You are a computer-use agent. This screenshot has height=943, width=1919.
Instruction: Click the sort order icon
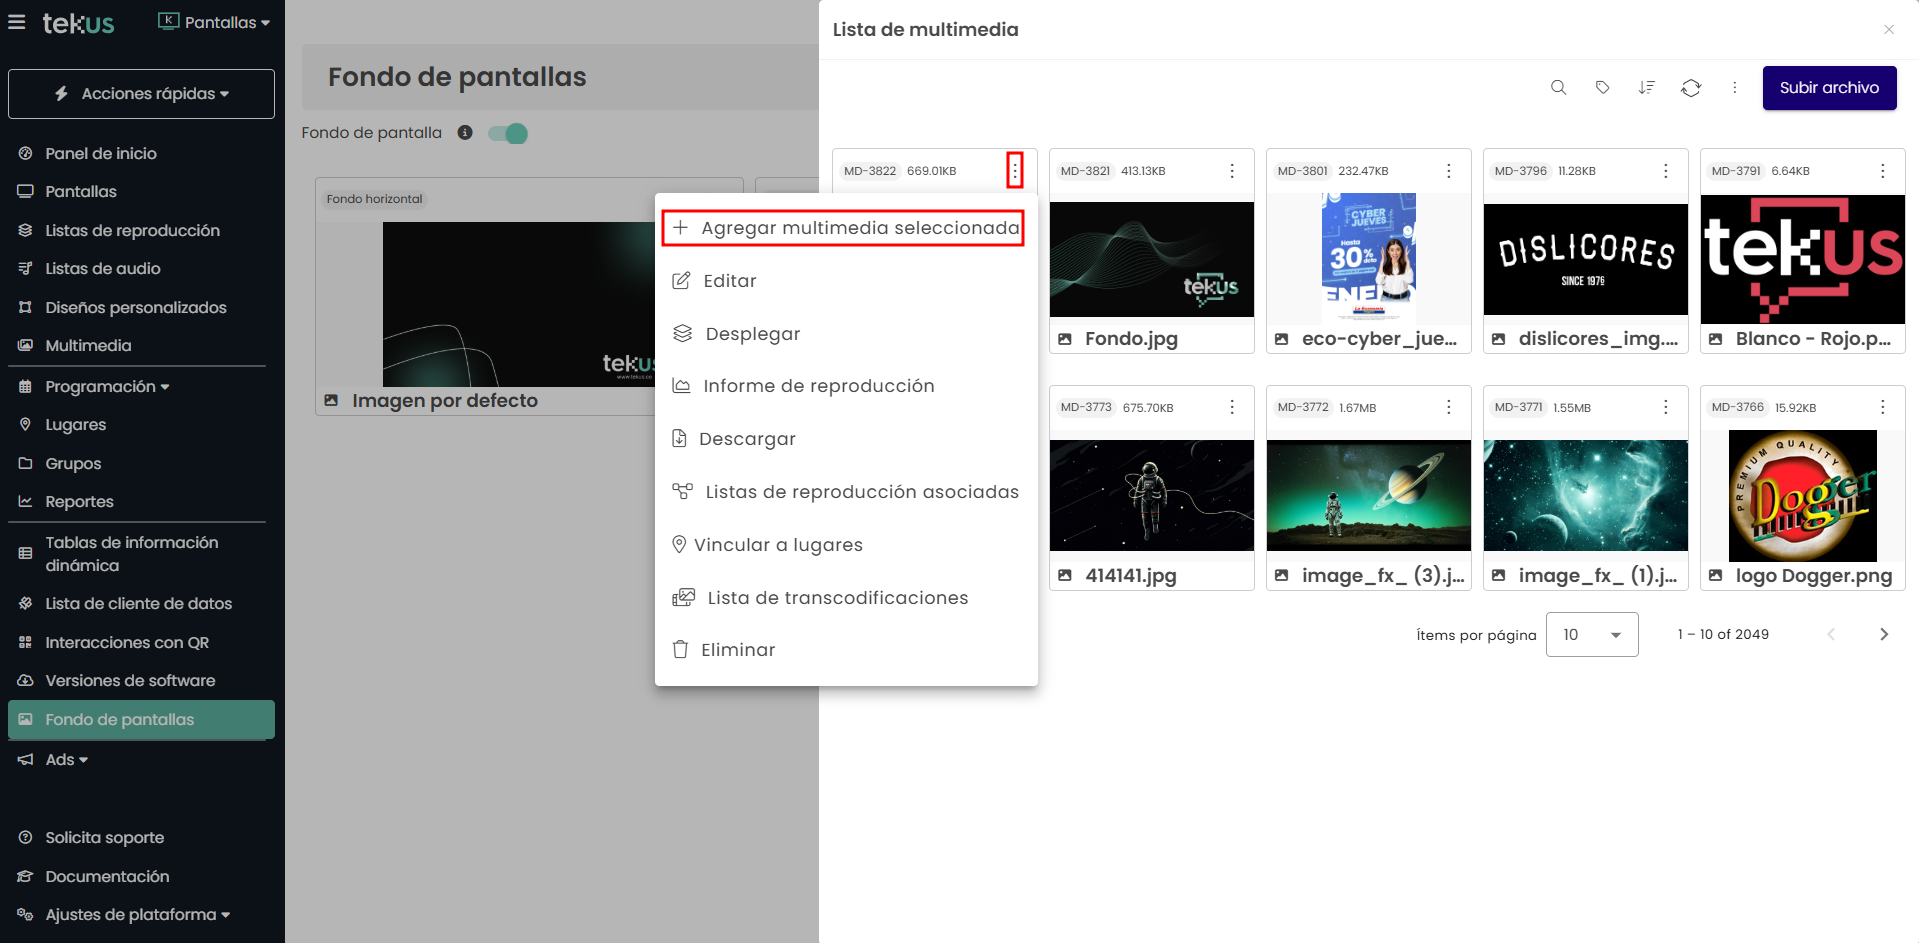pos(1646,88)
